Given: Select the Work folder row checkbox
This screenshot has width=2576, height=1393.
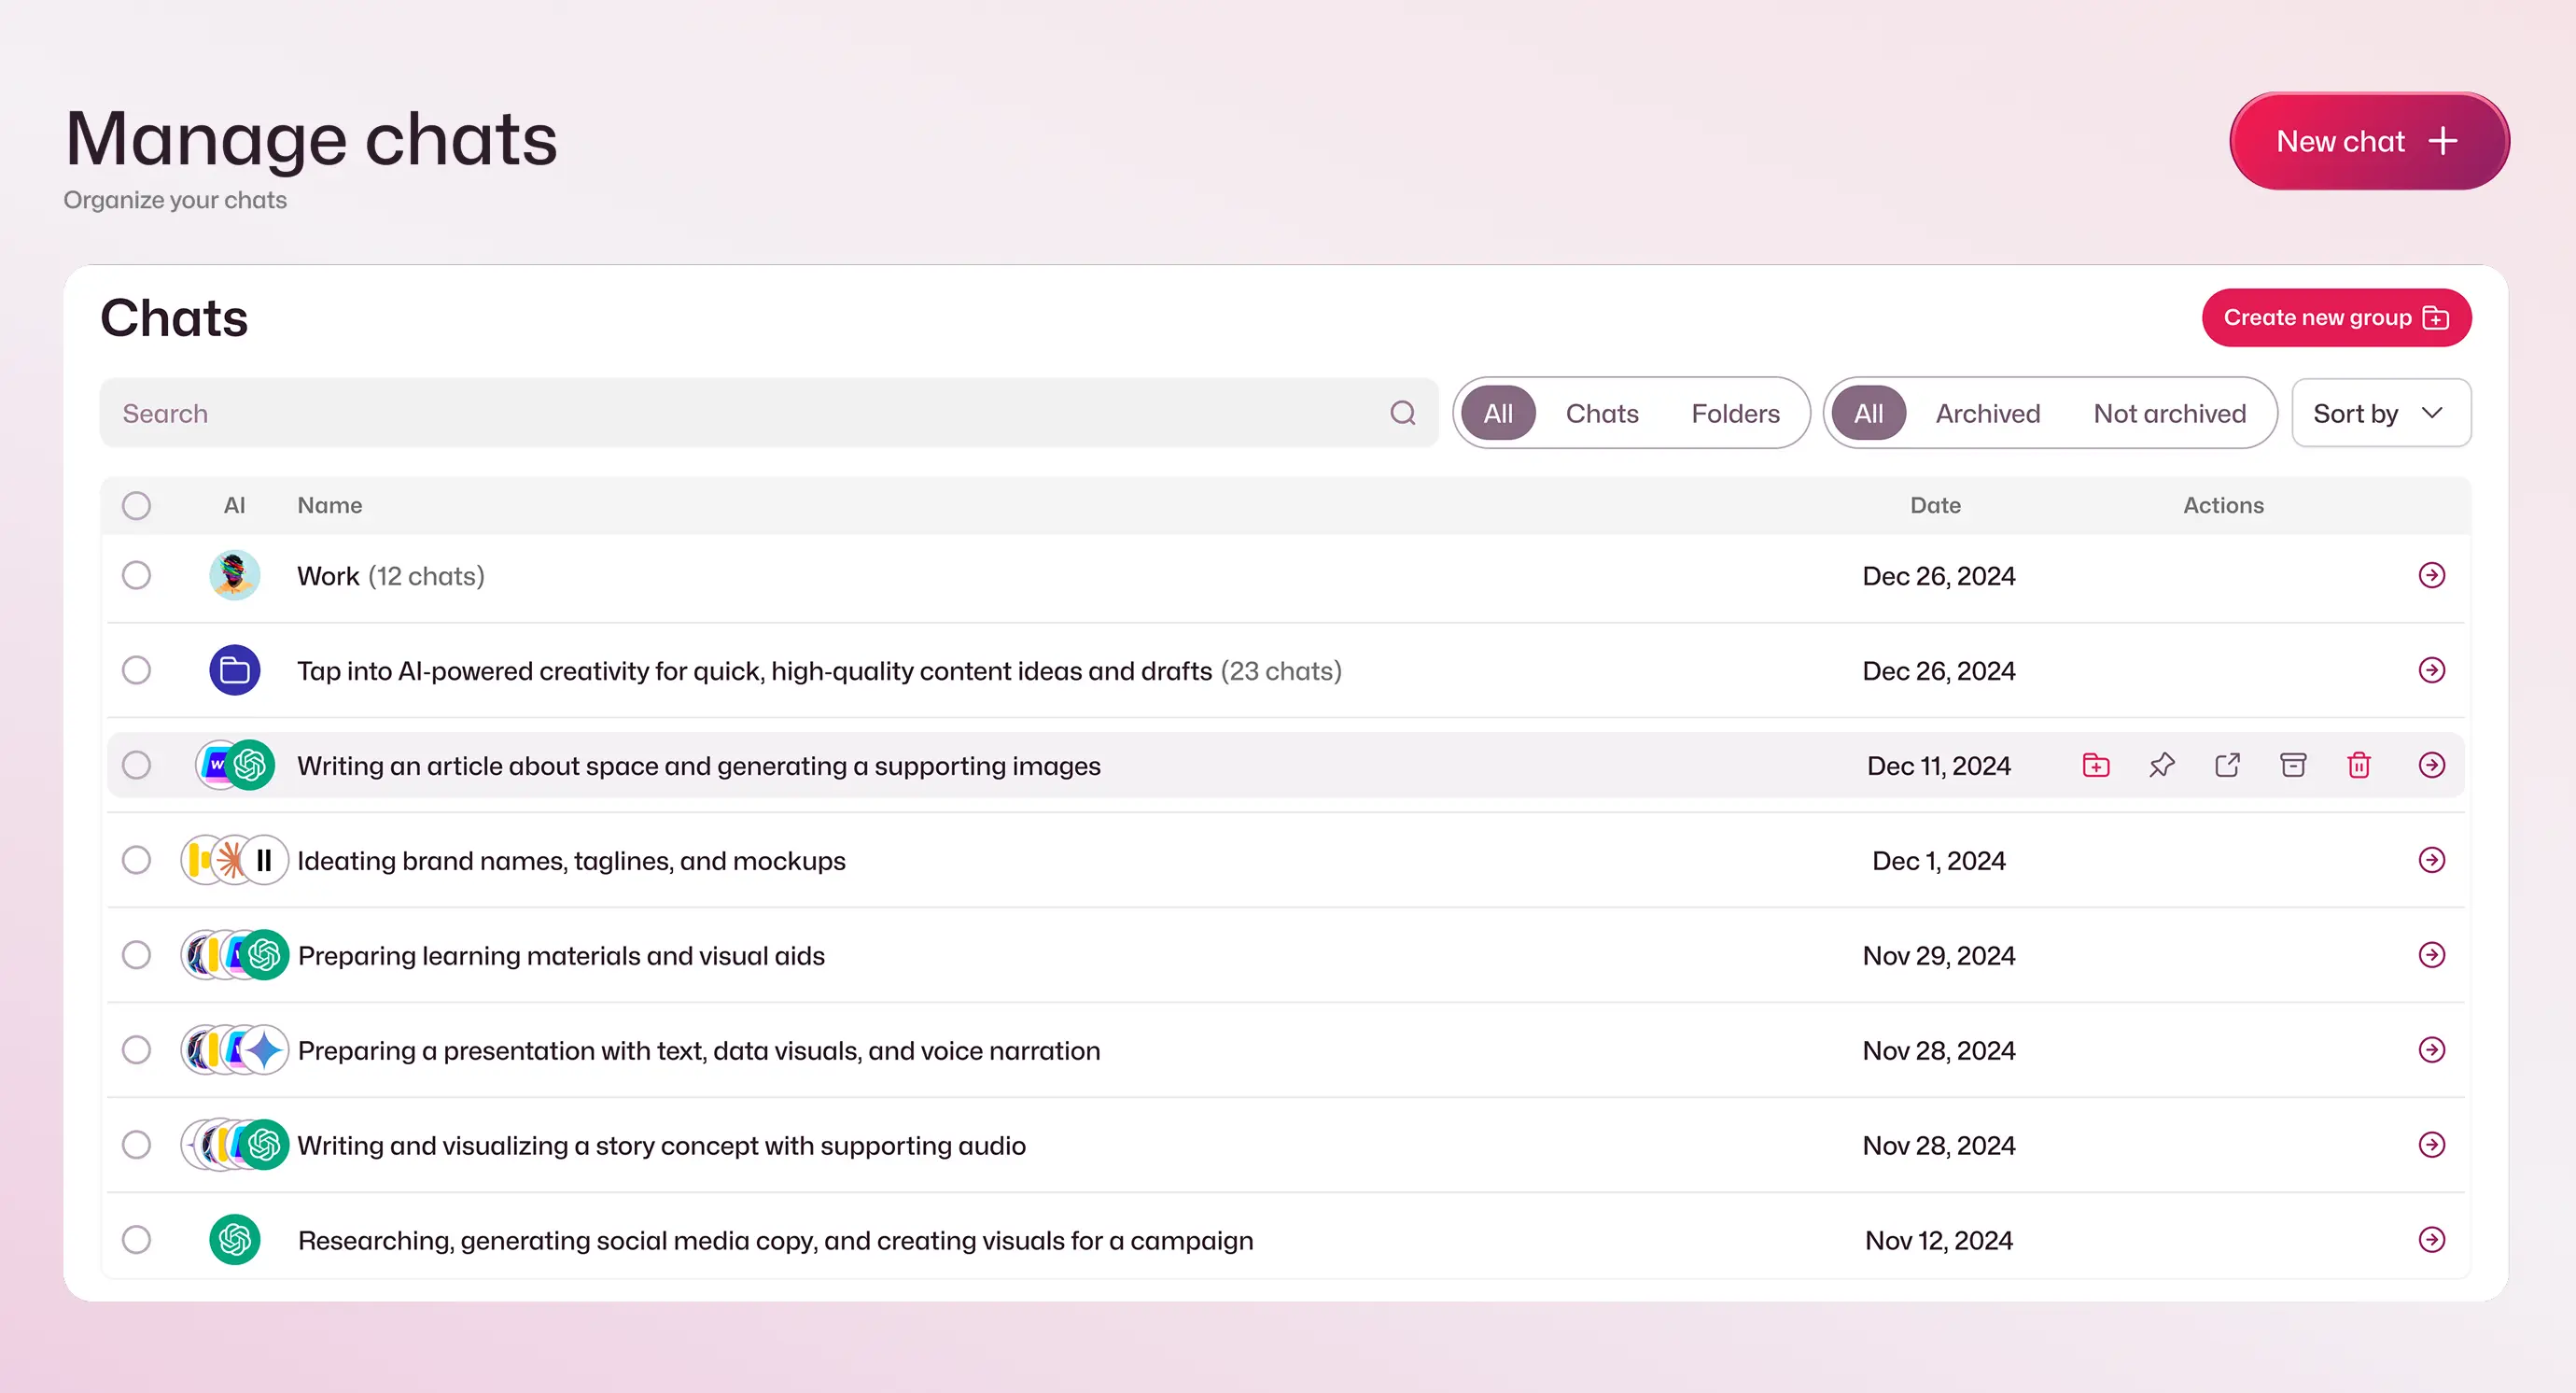Looking at the screenshot, I should (137, 575).
